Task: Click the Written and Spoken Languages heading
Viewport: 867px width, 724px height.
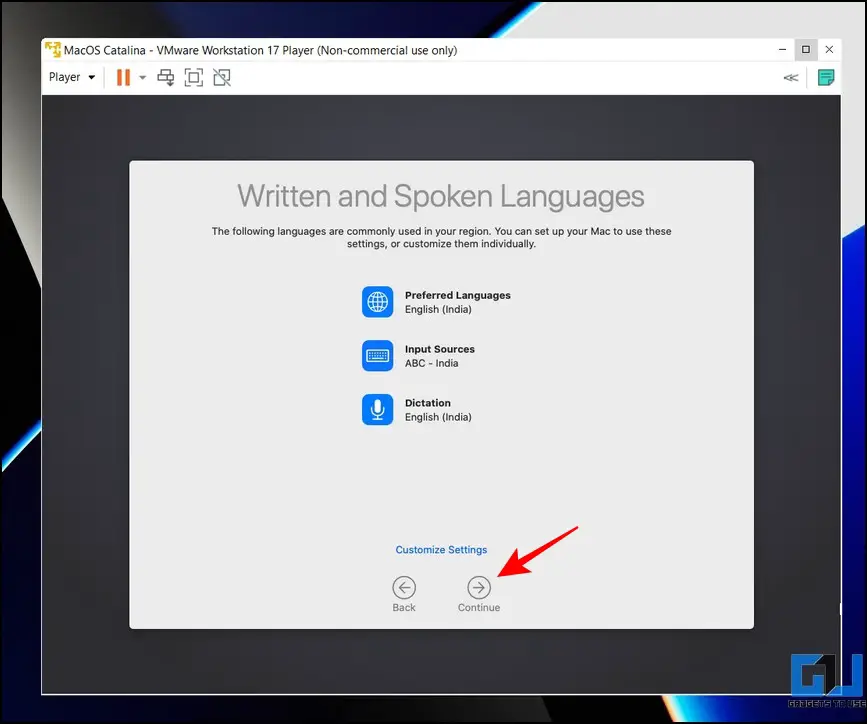Action: pyautogui.click(x=441, y=195)
